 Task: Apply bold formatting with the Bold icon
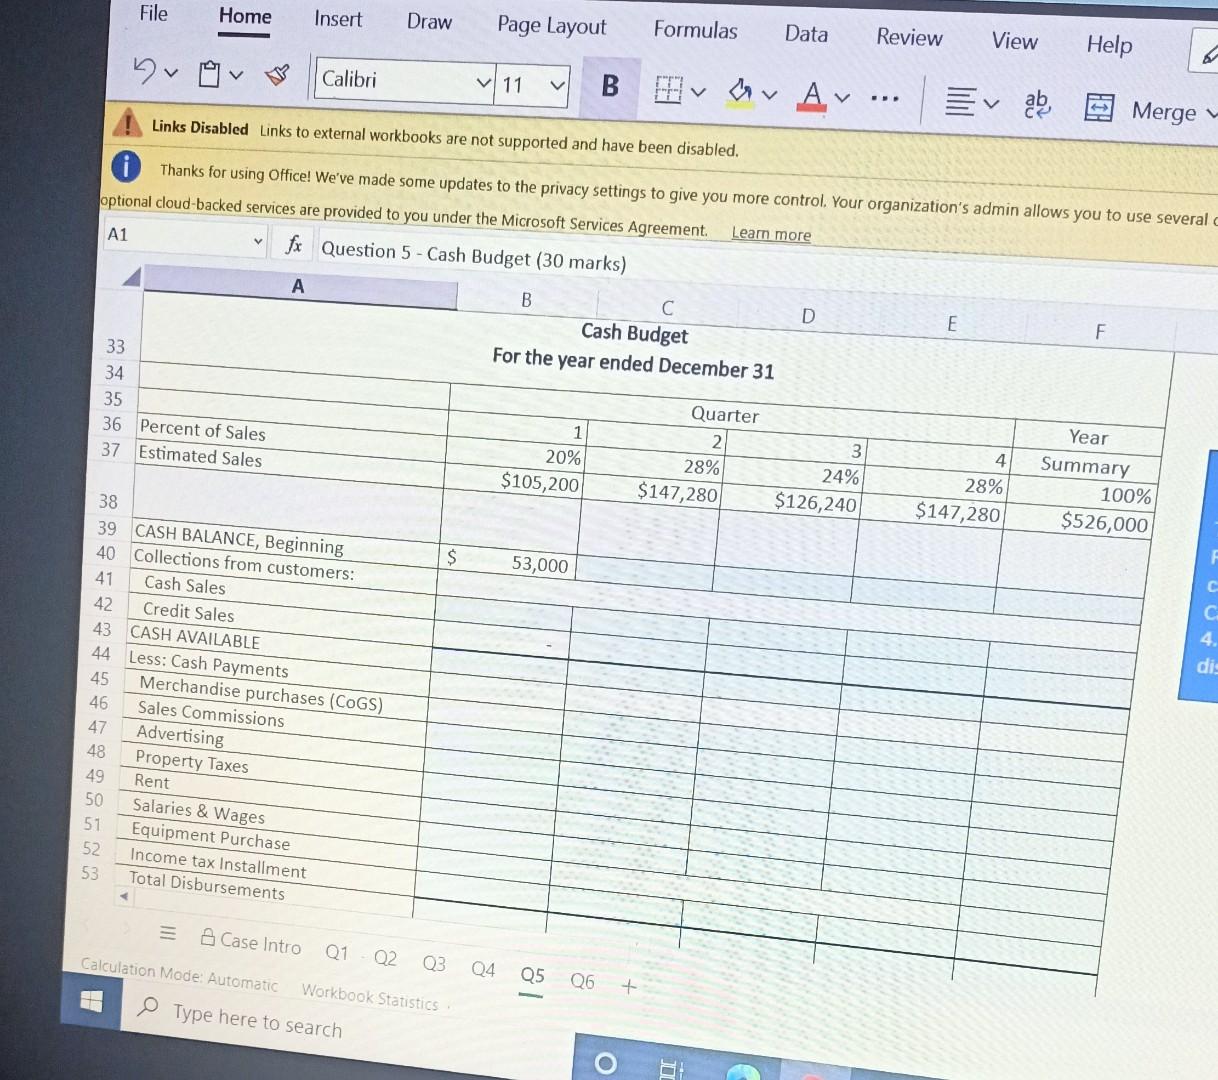[x=609, y=87]
